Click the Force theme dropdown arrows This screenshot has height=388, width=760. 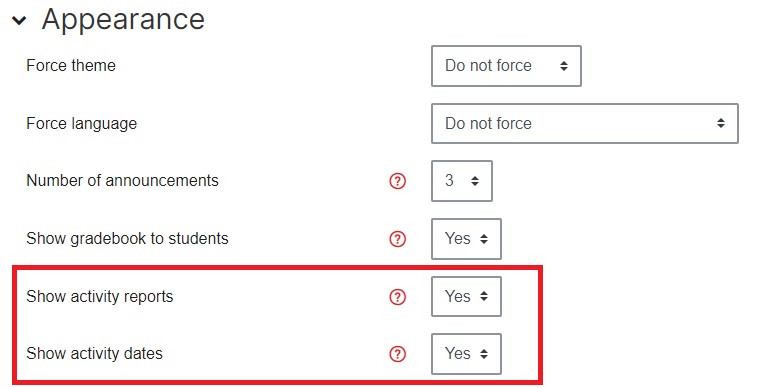tap(564, 66)
